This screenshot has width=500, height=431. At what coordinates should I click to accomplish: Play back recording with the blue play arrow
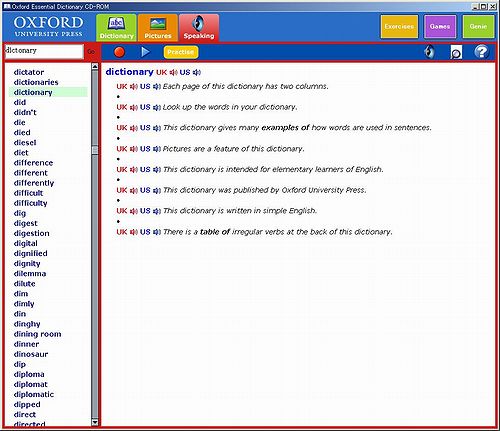[x=145, y=52]
